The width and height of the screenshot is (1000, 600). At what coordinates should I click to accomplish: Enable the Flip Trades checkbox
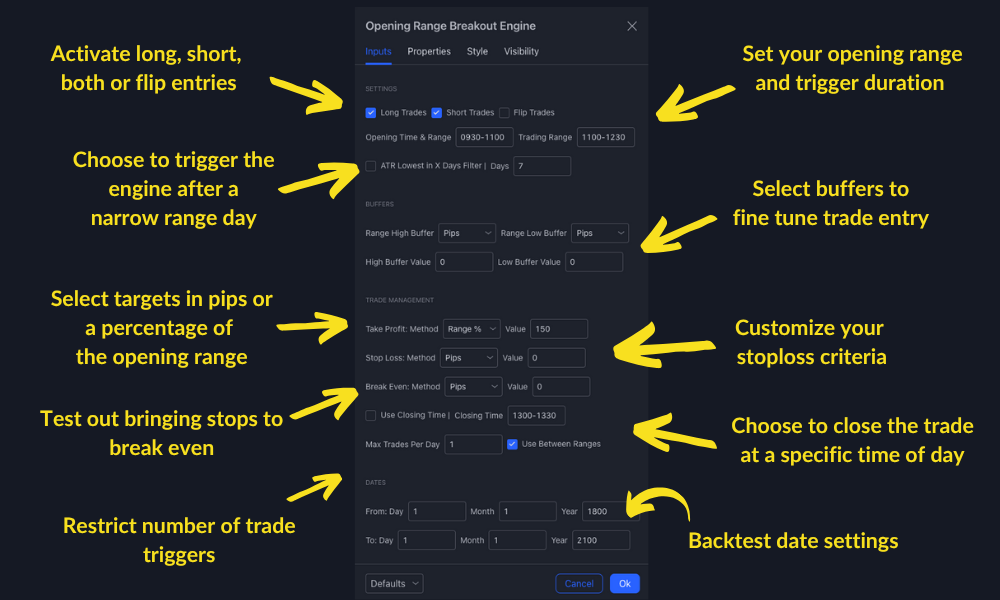(504, 113)
